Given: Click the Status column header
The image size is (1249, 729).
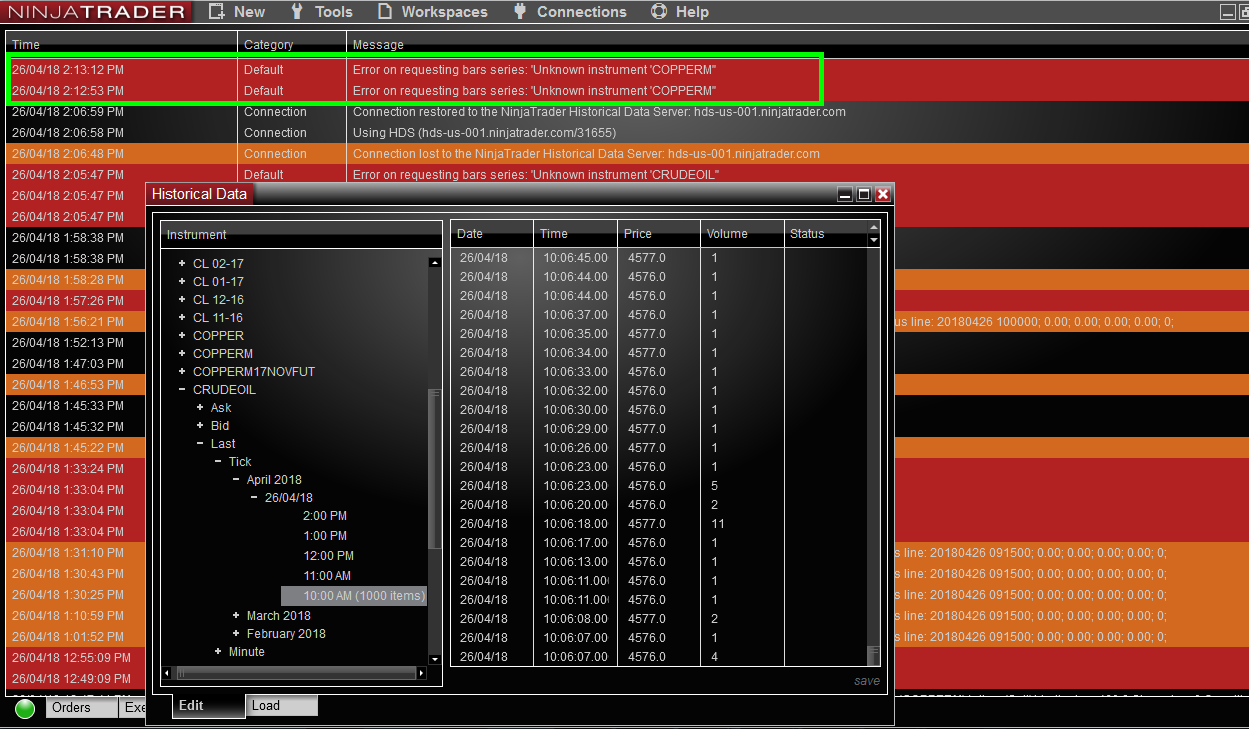Looking at the screenshot, I should (x=825, y=233).
